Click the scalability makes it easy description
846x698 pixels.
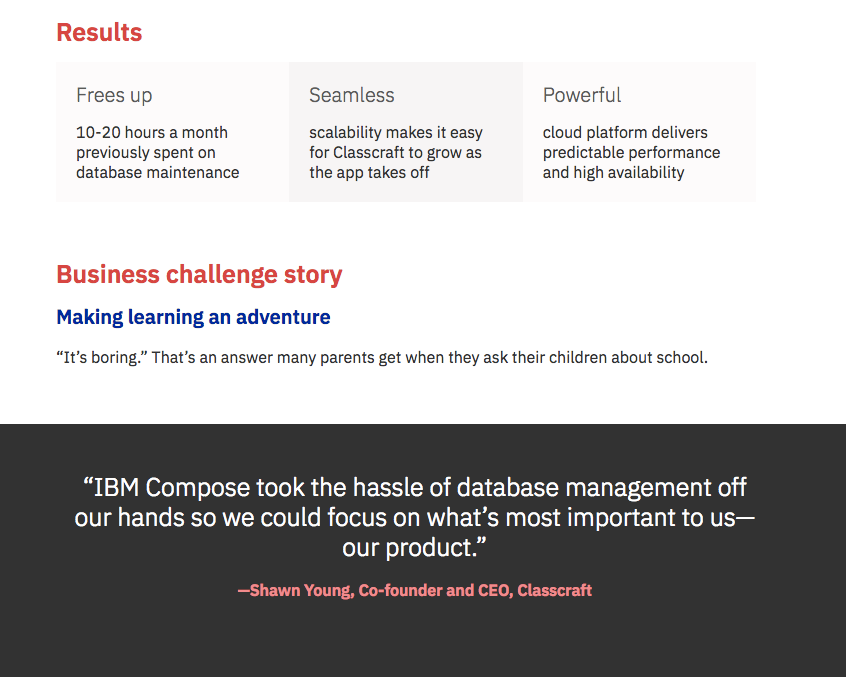pos(395,152)
